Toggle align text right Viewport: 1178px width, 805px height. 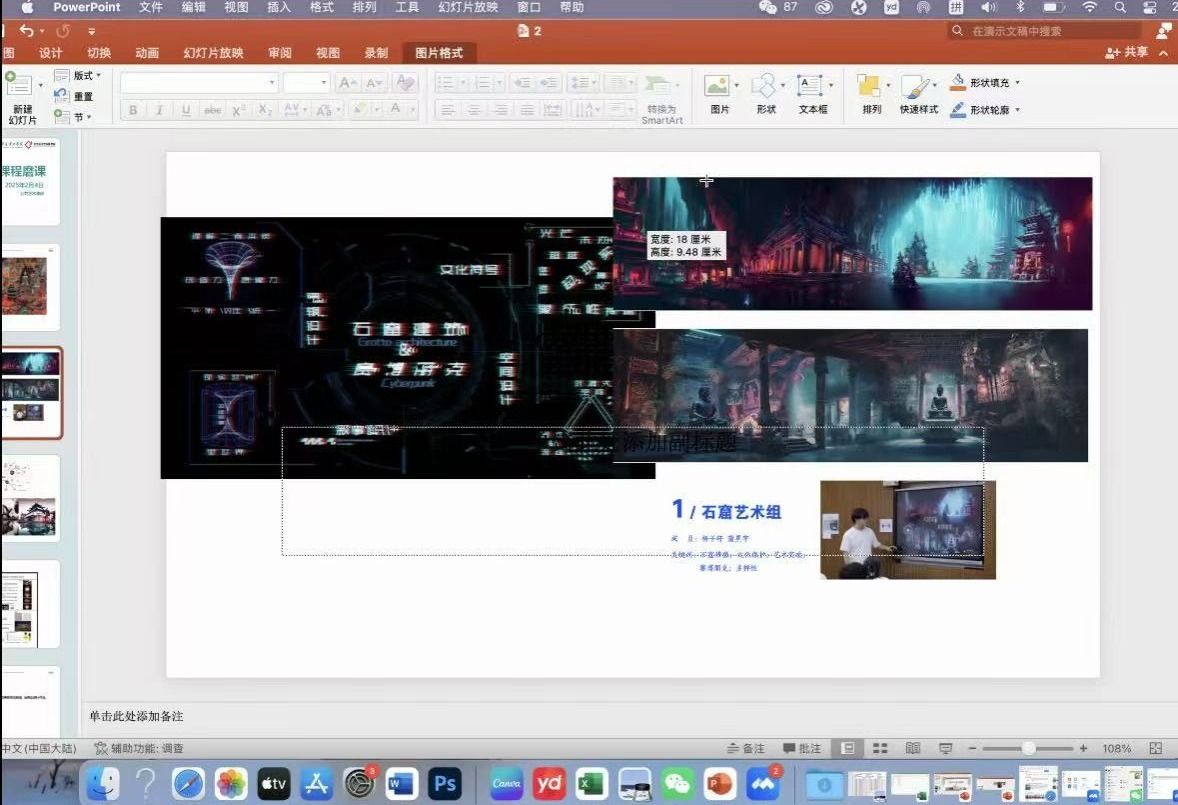(x=500, y=110)
